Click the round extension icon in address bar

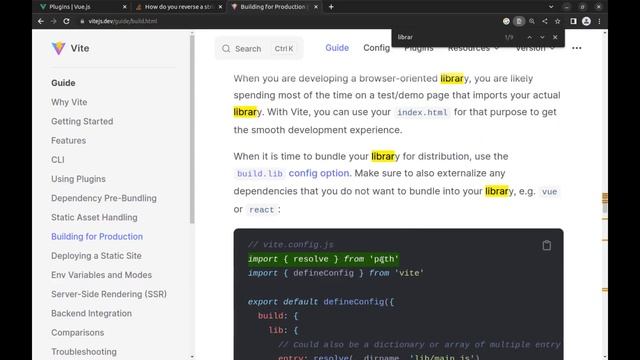pyautogui.click(x=506, y=21)
